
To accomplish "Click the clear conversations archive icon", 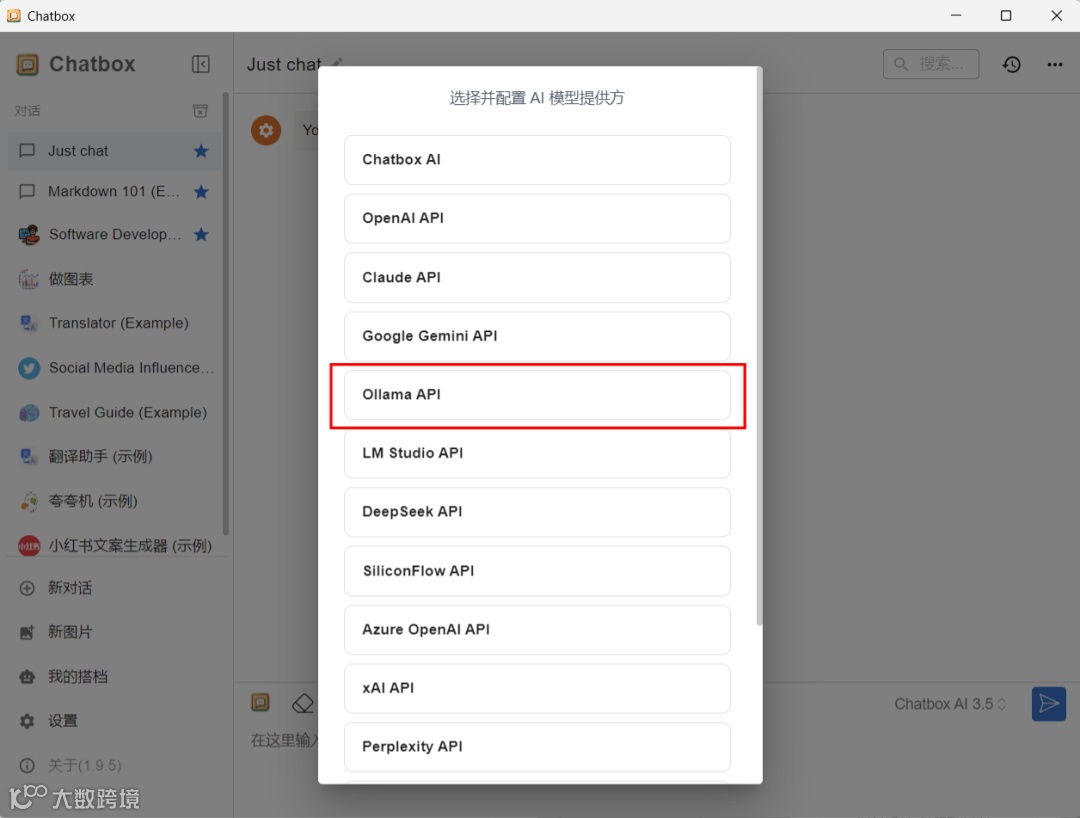I will (200, 111).
